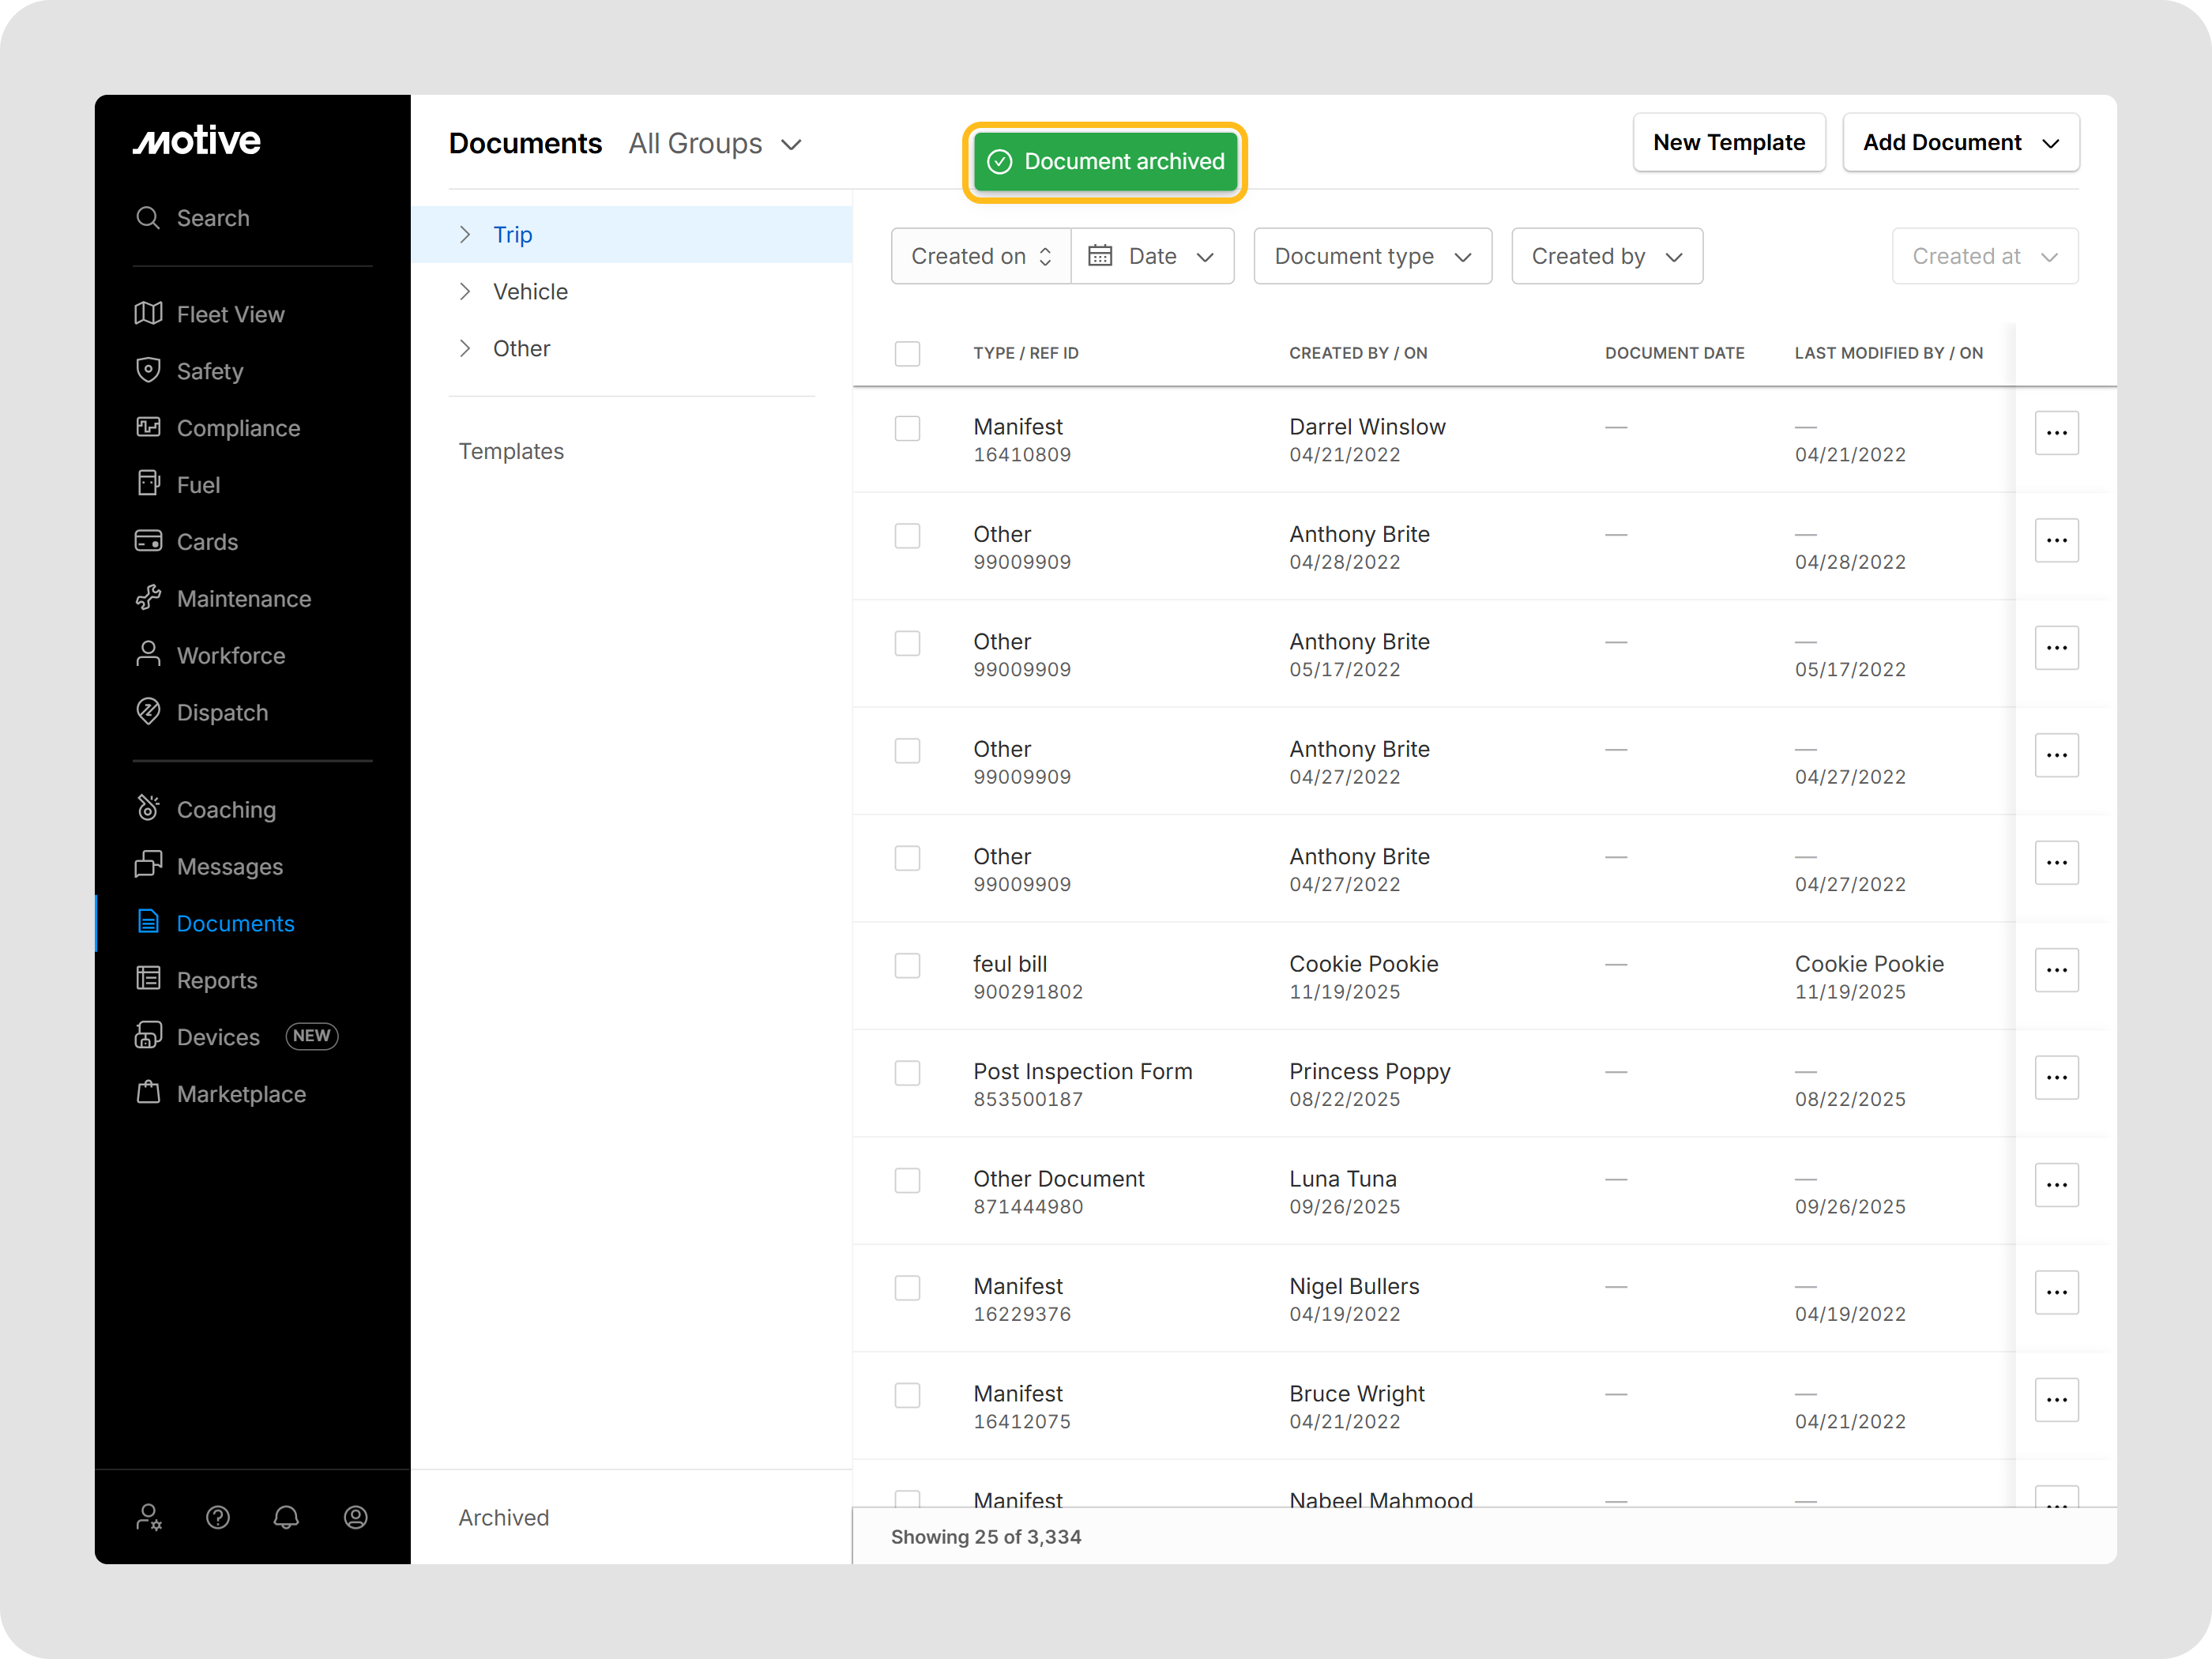Open the Document type filter dropdown
Viewport: 2212px width, 1659px height.
point(1371,256)
